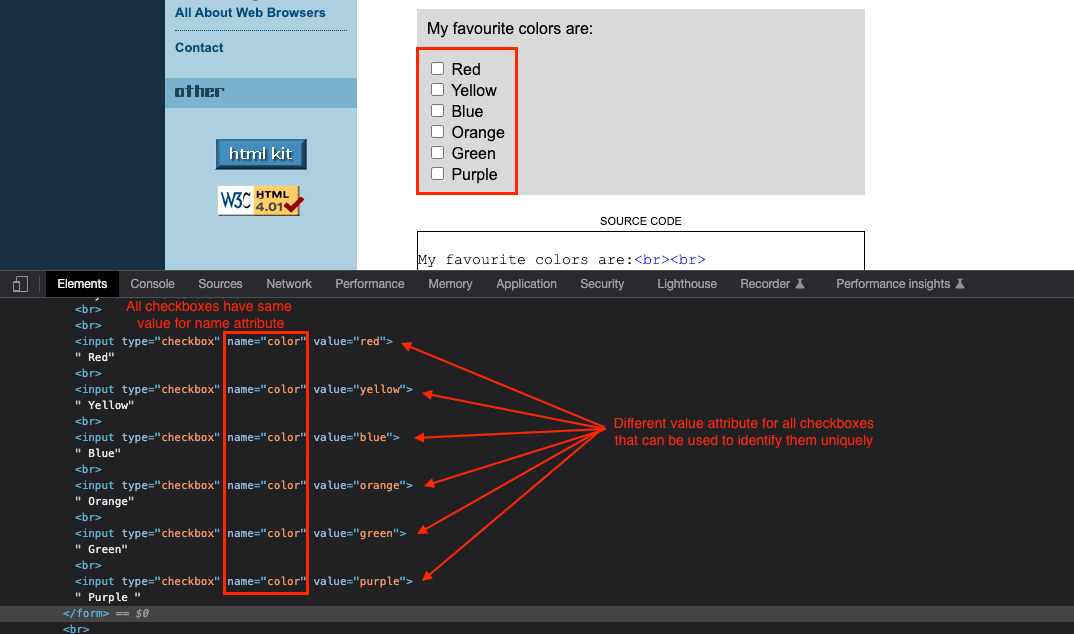Viewport: 1074px width, 634px height.
Task: Check the Purple checkbox
Action: 437,174
